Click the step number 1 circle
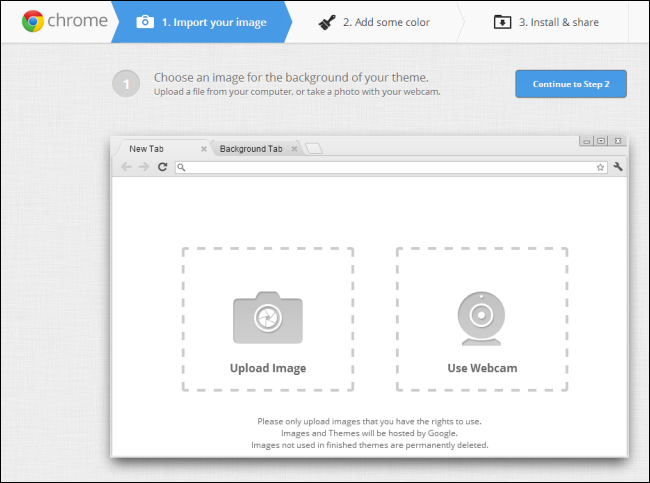Viewport: 650px width, 483px height. coord(126,84)
